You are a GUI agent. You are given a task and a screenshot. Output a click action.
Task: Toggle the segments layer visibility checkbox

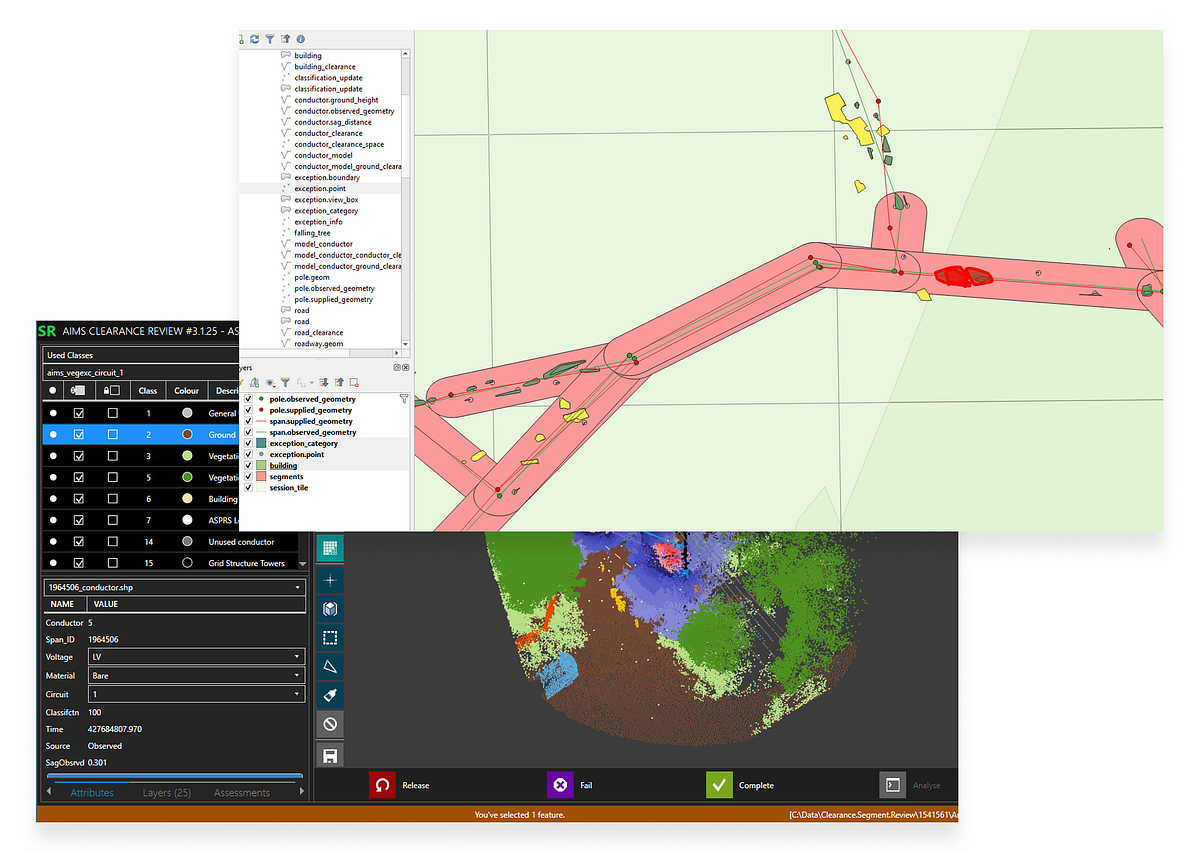point(248,477)
